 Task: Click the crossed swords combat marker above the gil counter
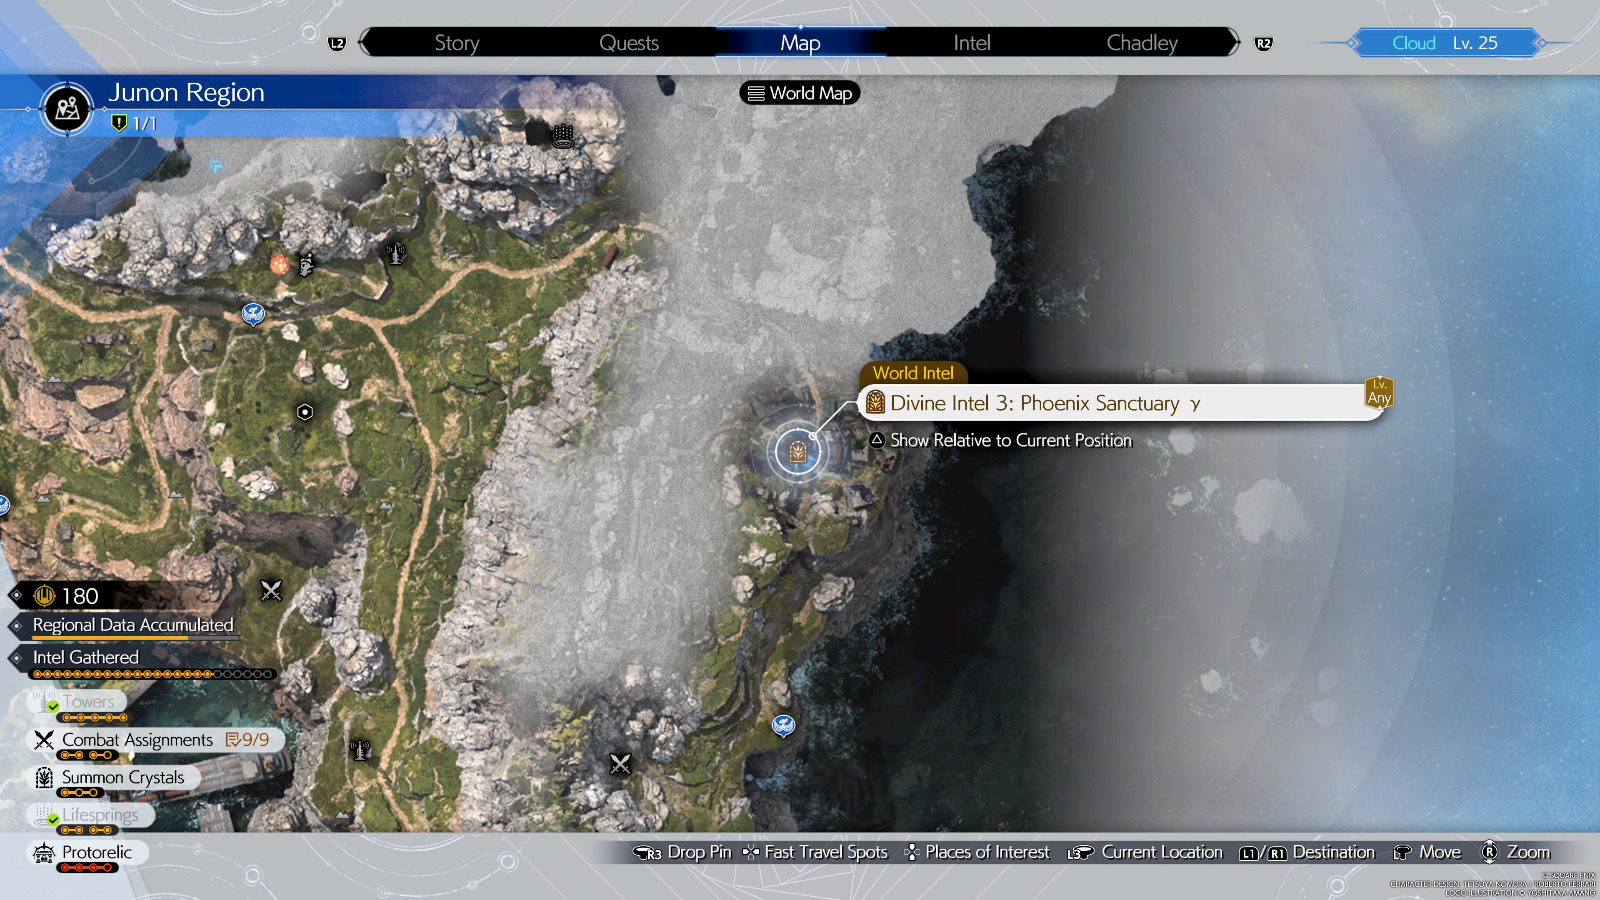coord(271,590)
